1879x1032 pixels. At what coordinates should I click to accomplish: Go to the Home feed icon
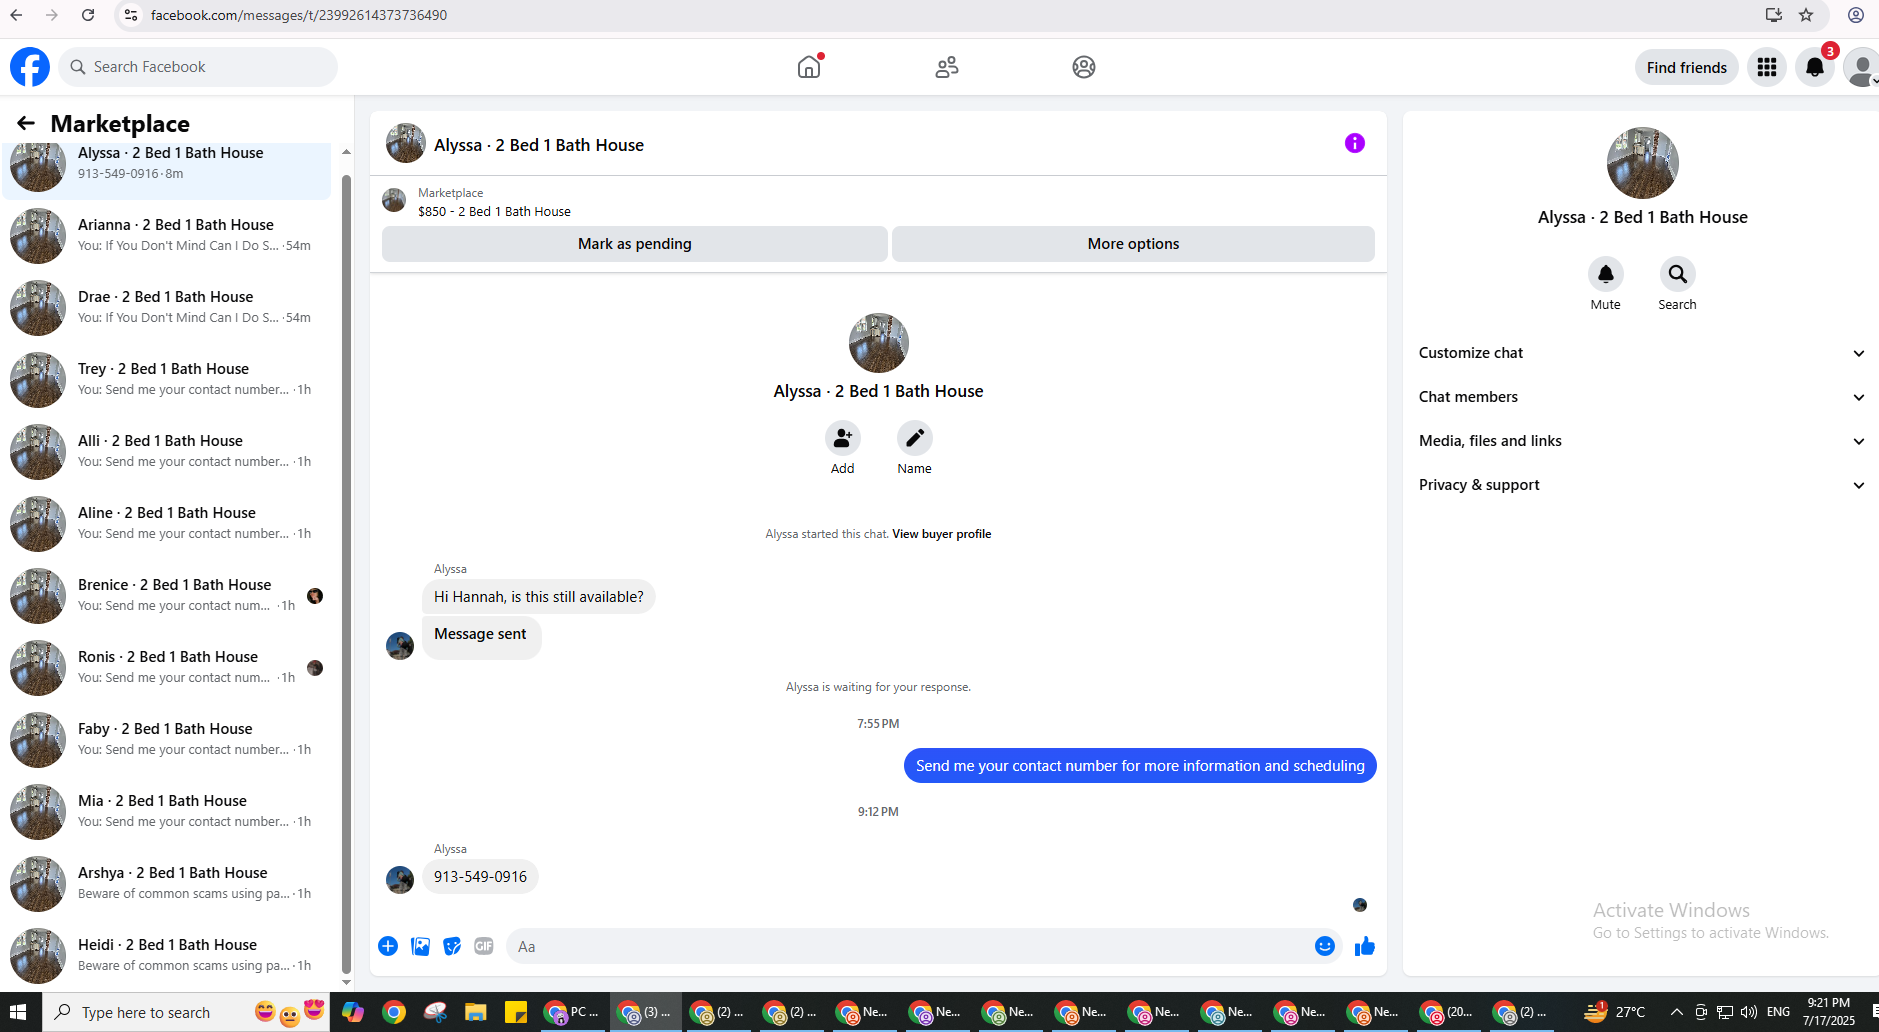coord(809,67)
